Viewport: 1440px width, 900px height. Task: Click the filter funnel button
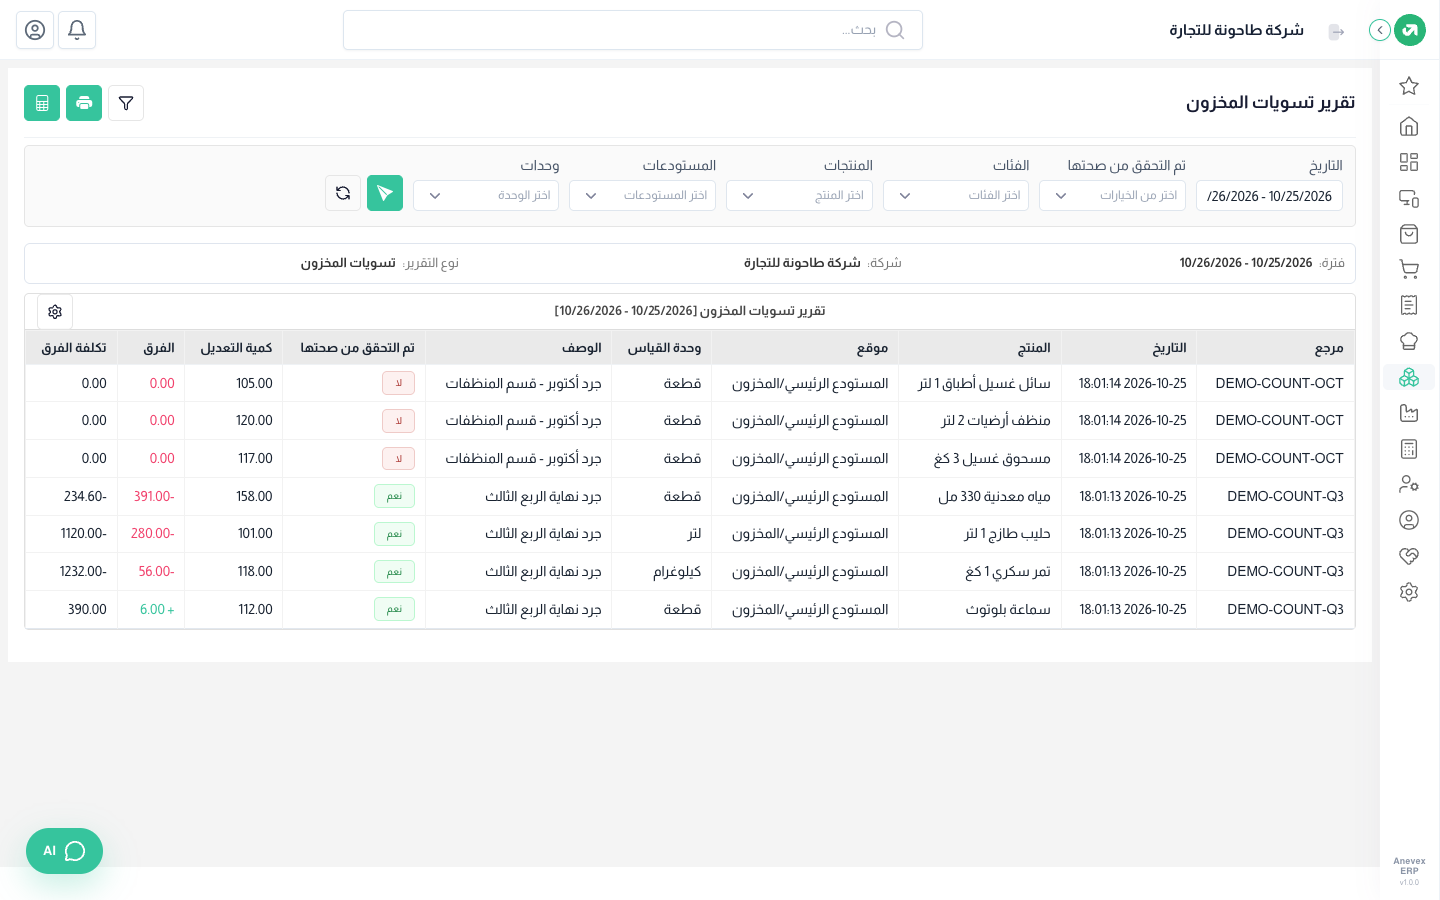tap(126, 103)
